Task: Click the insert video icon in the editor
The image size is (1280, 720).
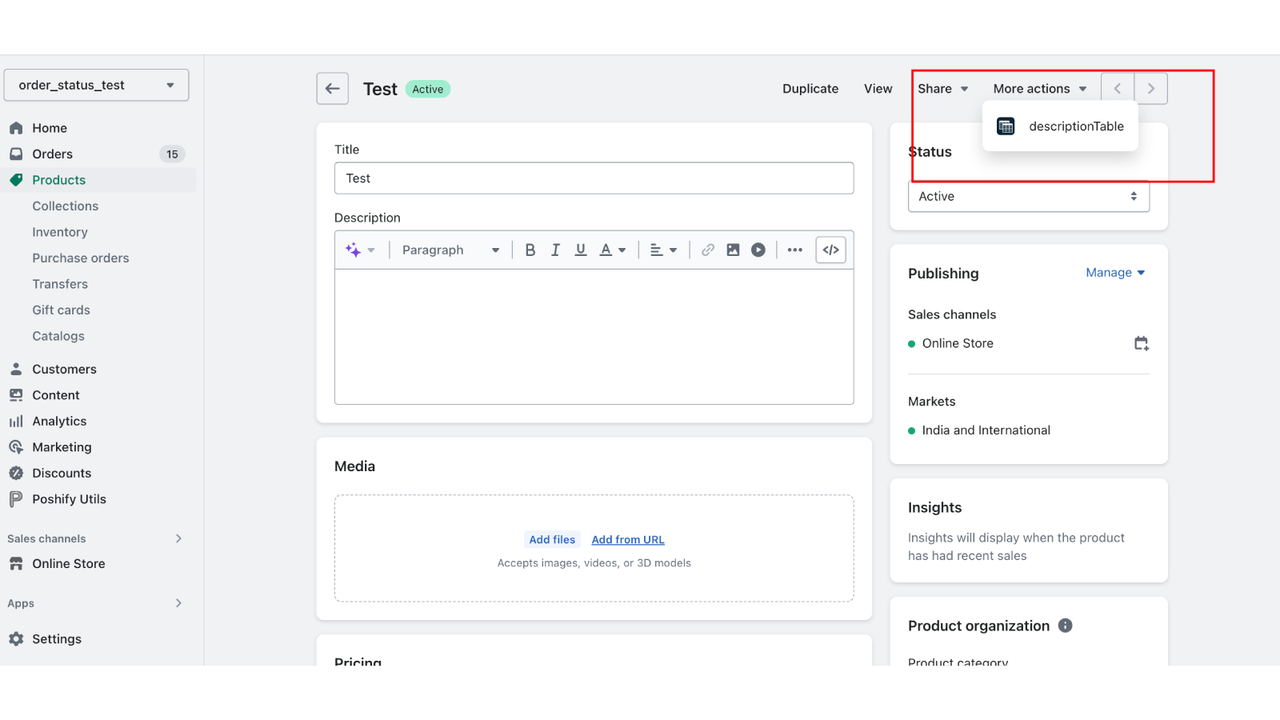Action: pos(758,249)
